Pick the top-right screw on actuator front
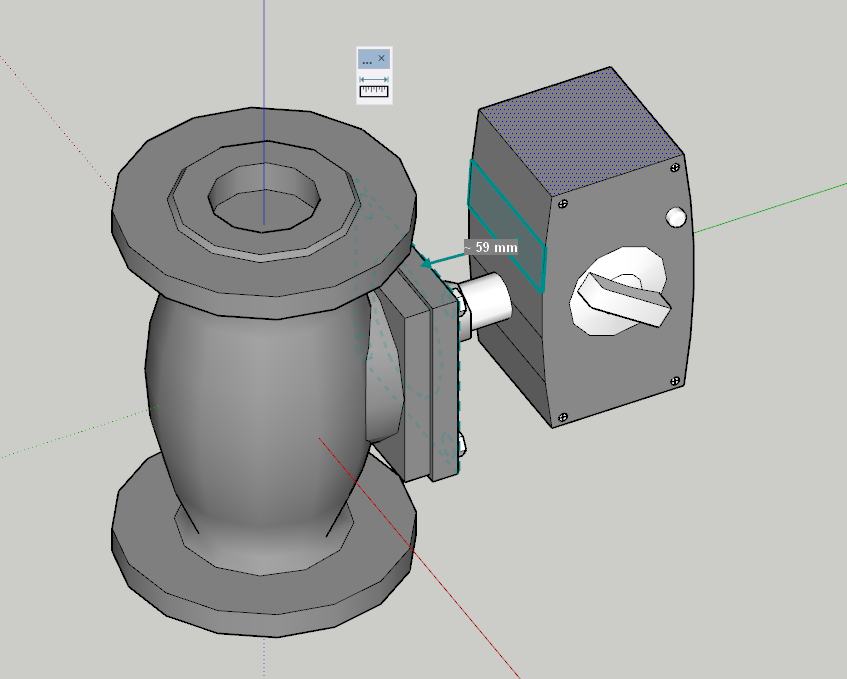847x679 pixels. (677, 167)
